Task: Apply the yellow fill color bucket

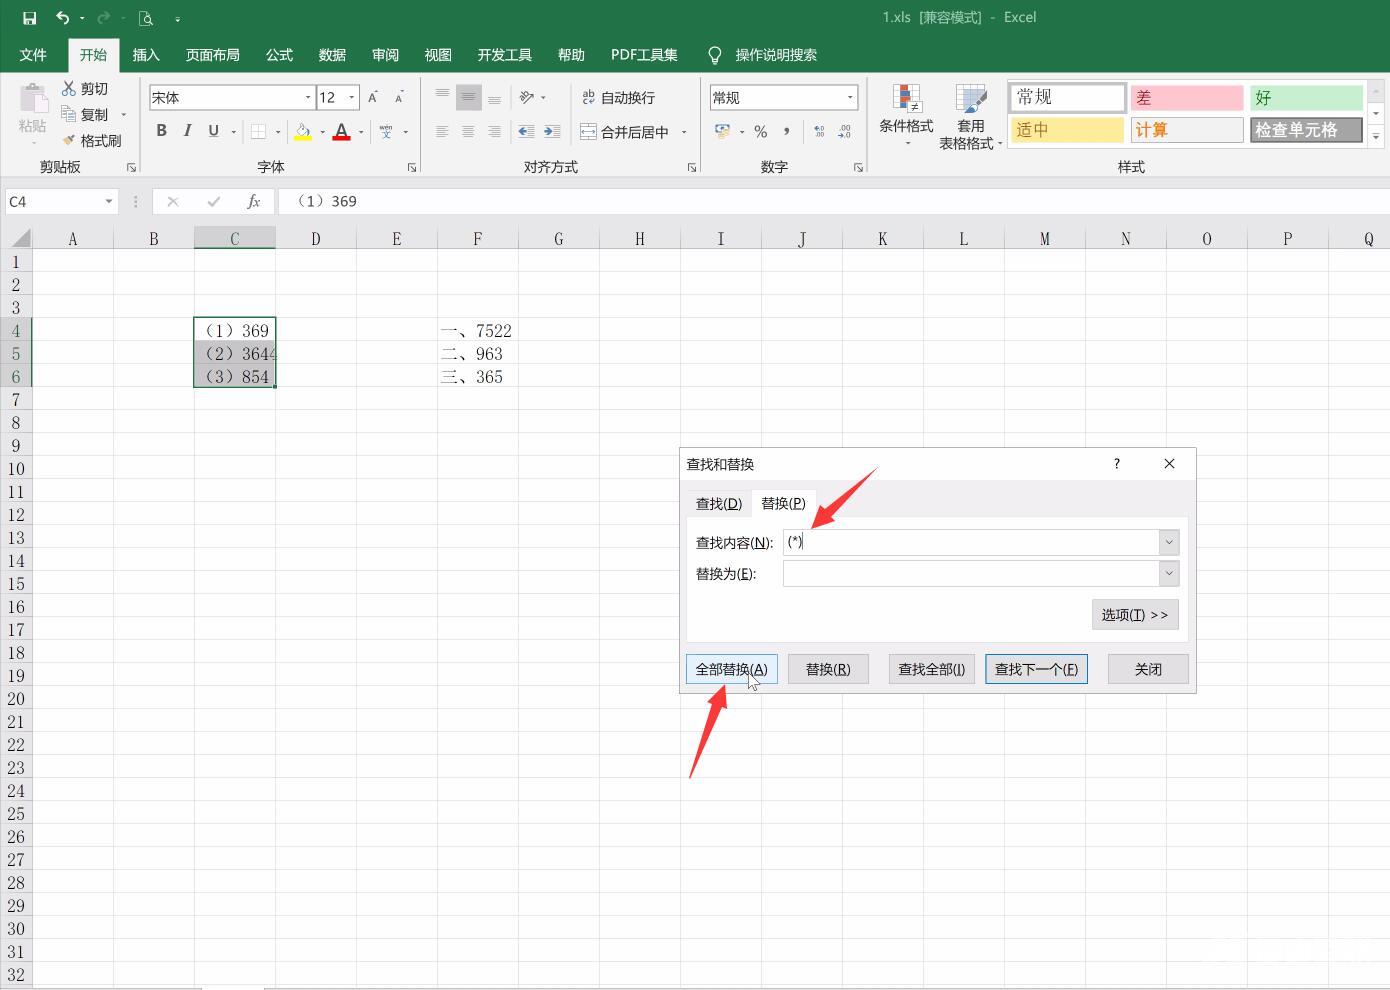Action: [x=302, y=131]
